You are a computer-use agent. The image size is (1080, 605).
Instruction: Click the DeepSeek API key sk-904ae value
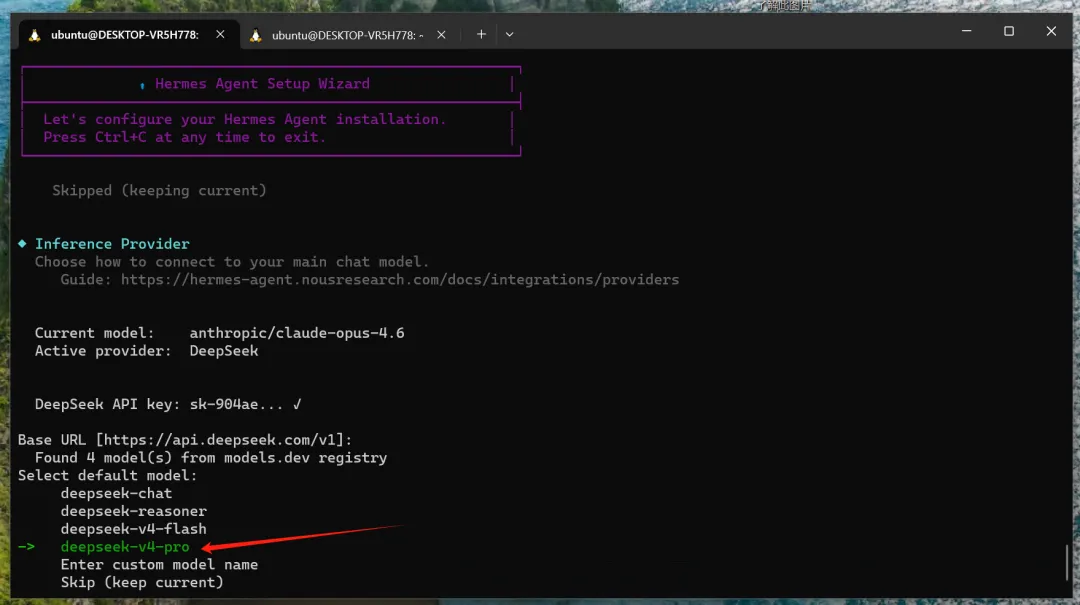pyautogui.click(x=236, y=404)
